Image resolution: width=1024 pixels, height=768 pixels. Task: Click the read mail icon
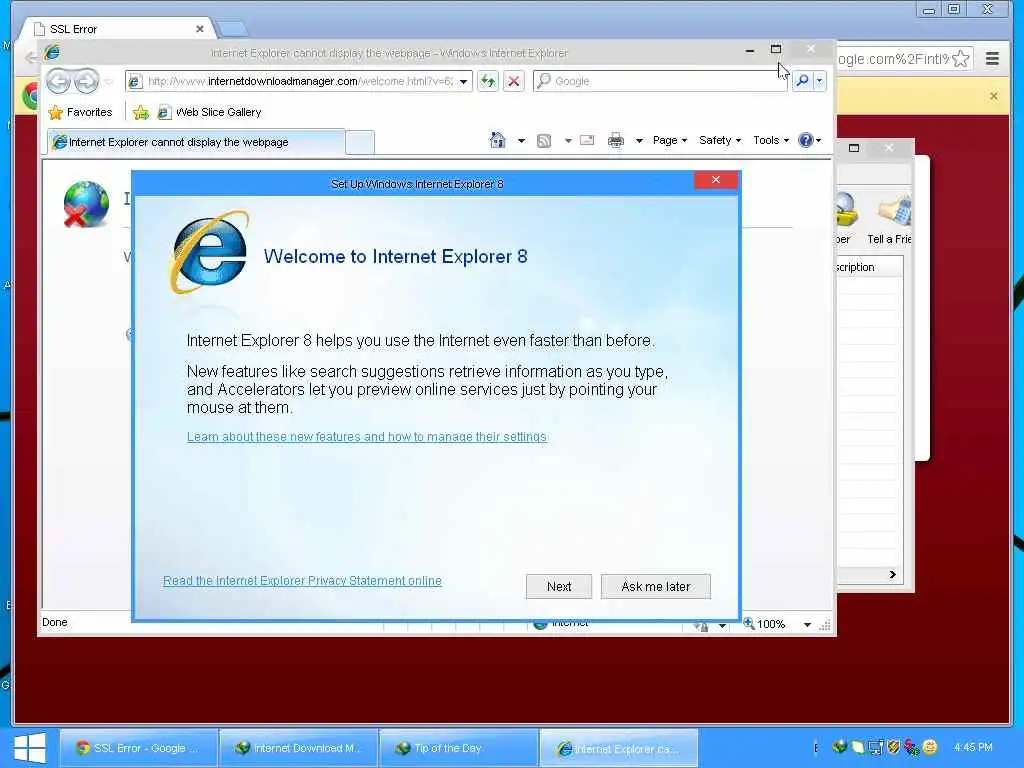(587, 140)
